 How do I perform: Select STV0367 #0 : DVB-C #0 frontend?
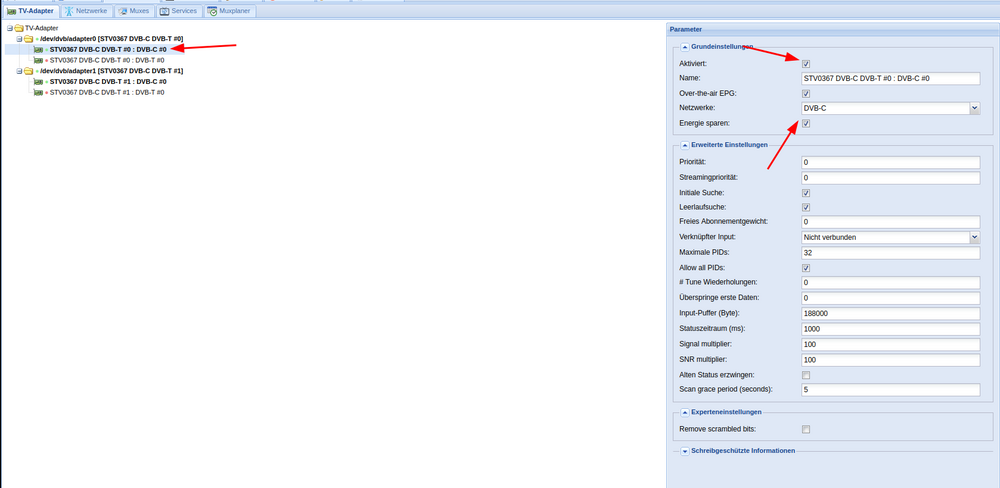pos(108,50)
